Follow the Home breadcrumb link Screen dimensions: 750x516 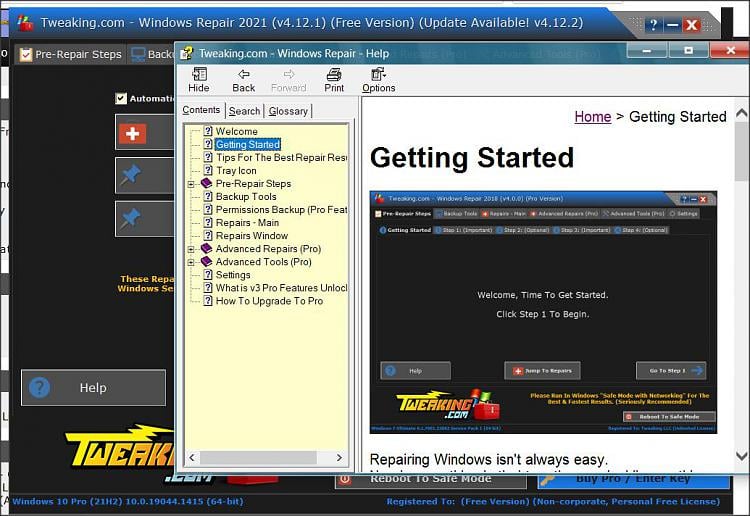592,117
